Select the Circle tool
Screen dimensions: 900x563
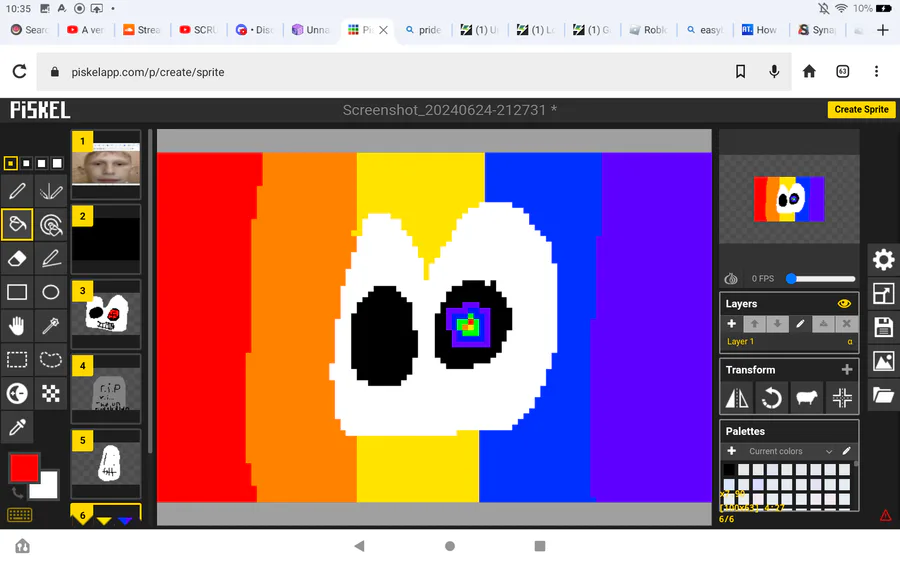(51, 292)
